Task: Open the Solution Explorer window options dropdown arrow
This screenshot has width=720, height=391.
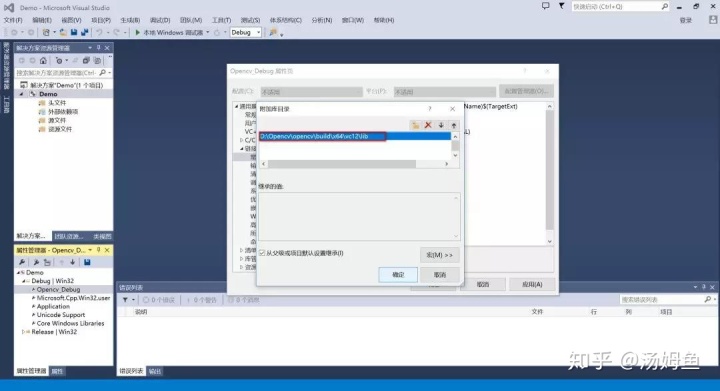Action: click(x=90, y=48)
